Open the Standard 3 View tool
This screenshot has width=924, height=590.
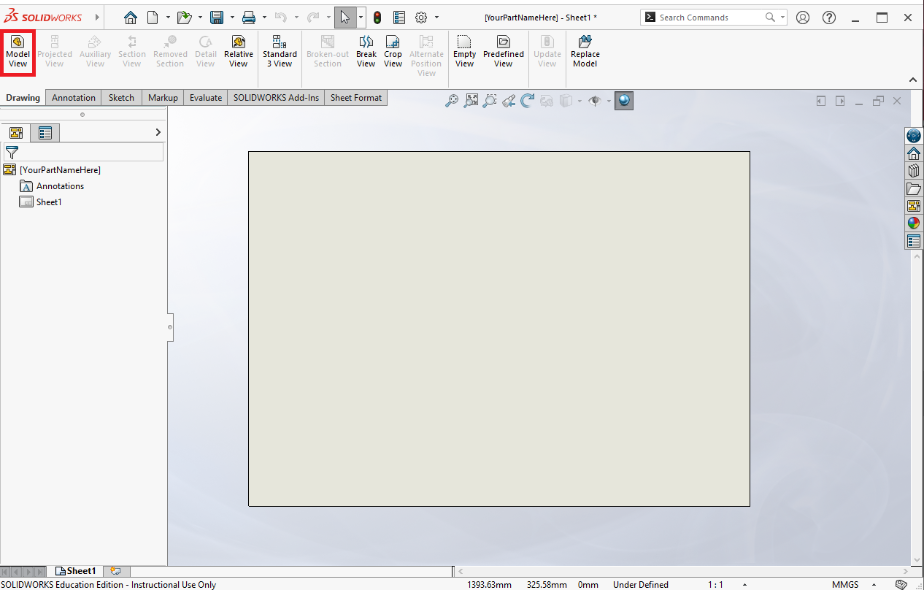[x=279, y=47]
